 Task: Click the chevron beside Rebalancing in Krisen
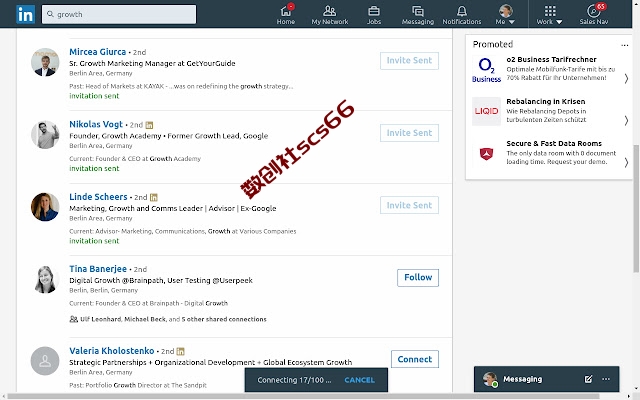pos(626,120)
